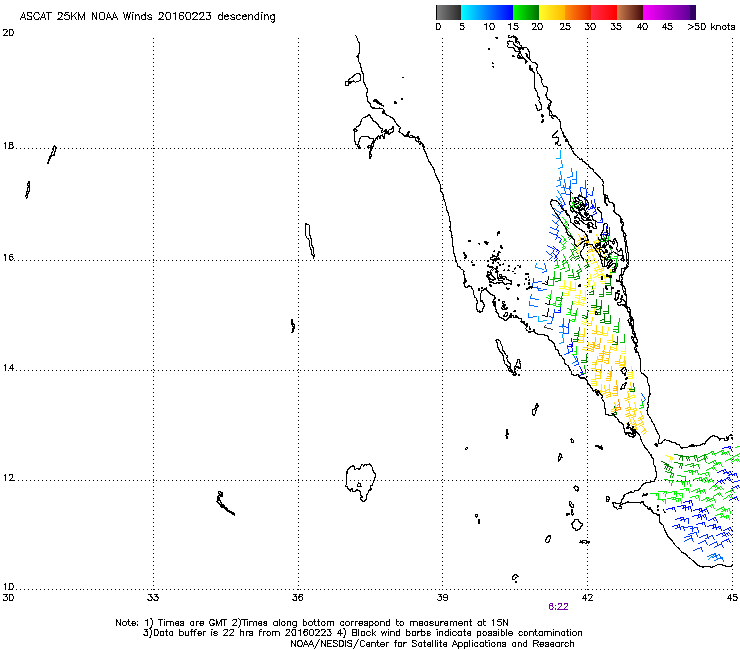Click legend scale value "30" under the color bar

[590, 27]
